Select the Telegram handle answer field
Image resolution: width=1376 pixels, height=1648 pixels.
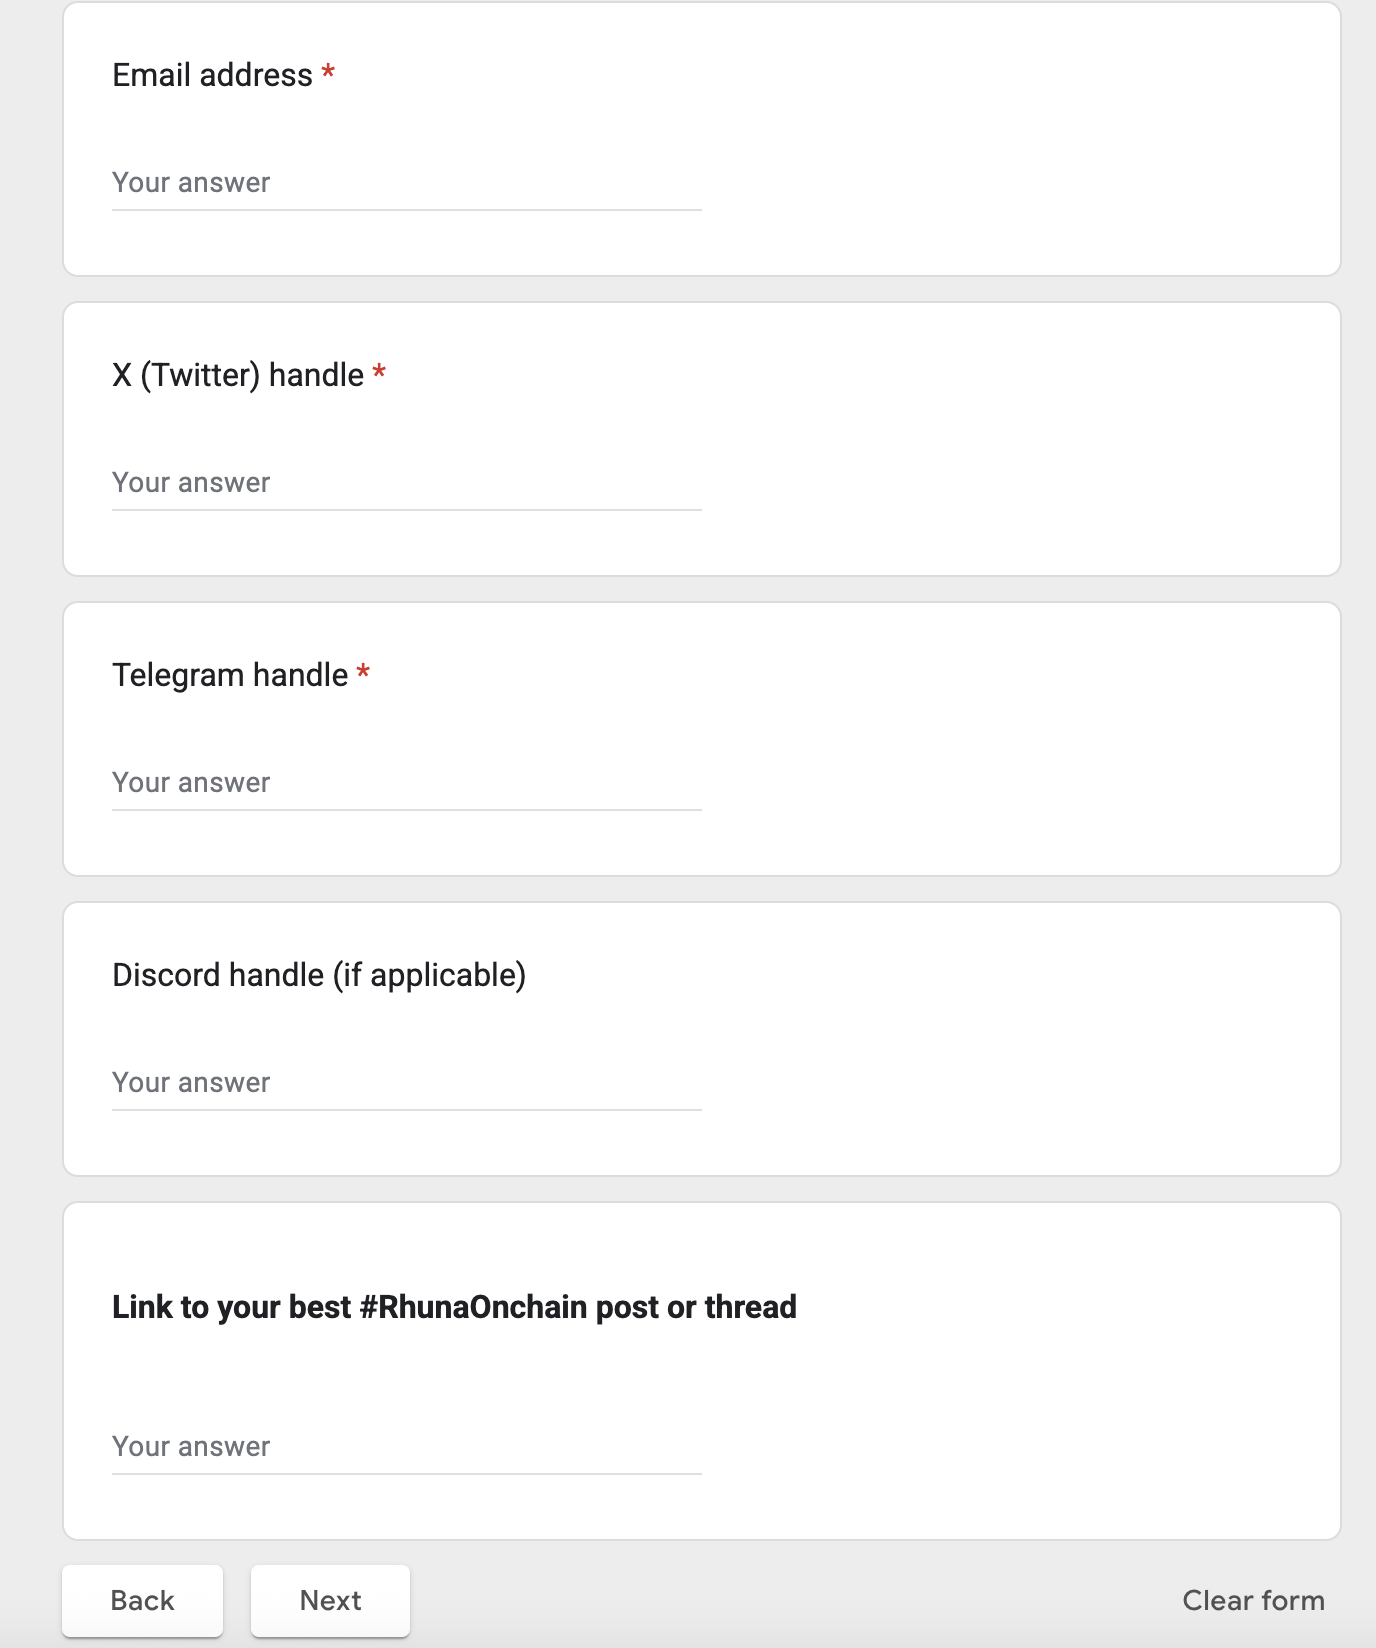(x=406, y=783)
